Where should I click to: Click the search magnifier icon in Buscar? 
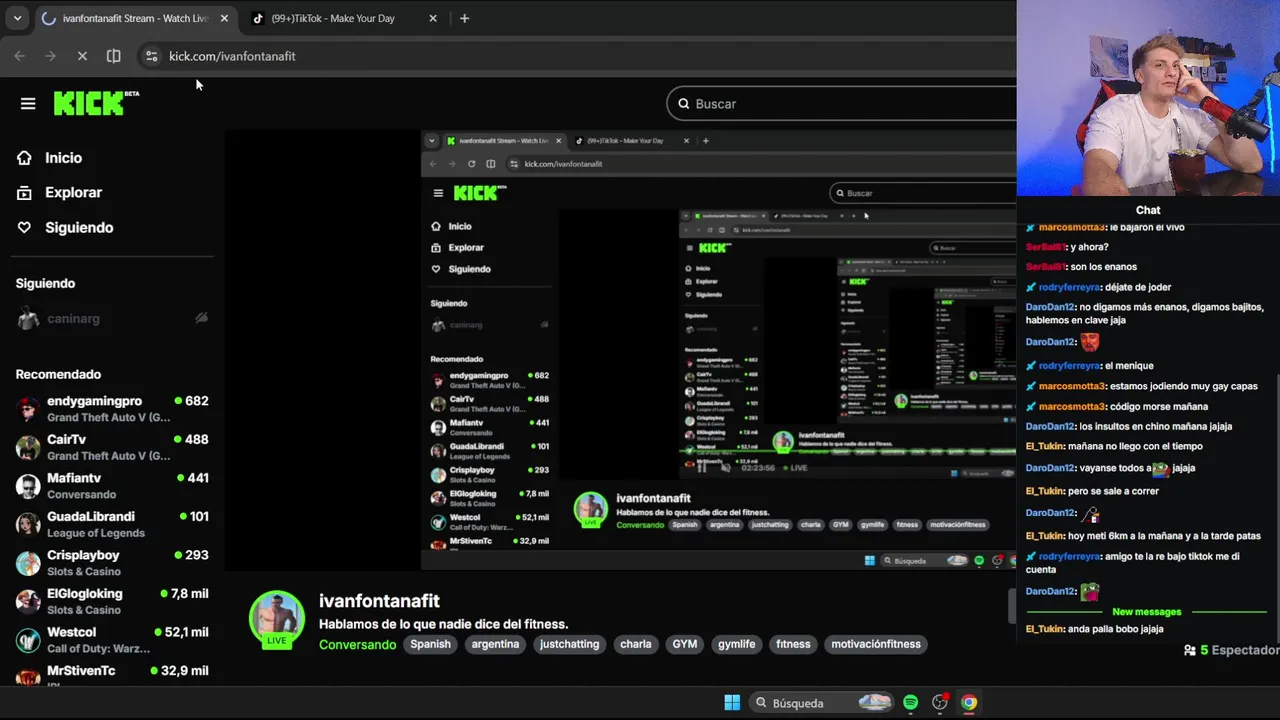(684, 104)
